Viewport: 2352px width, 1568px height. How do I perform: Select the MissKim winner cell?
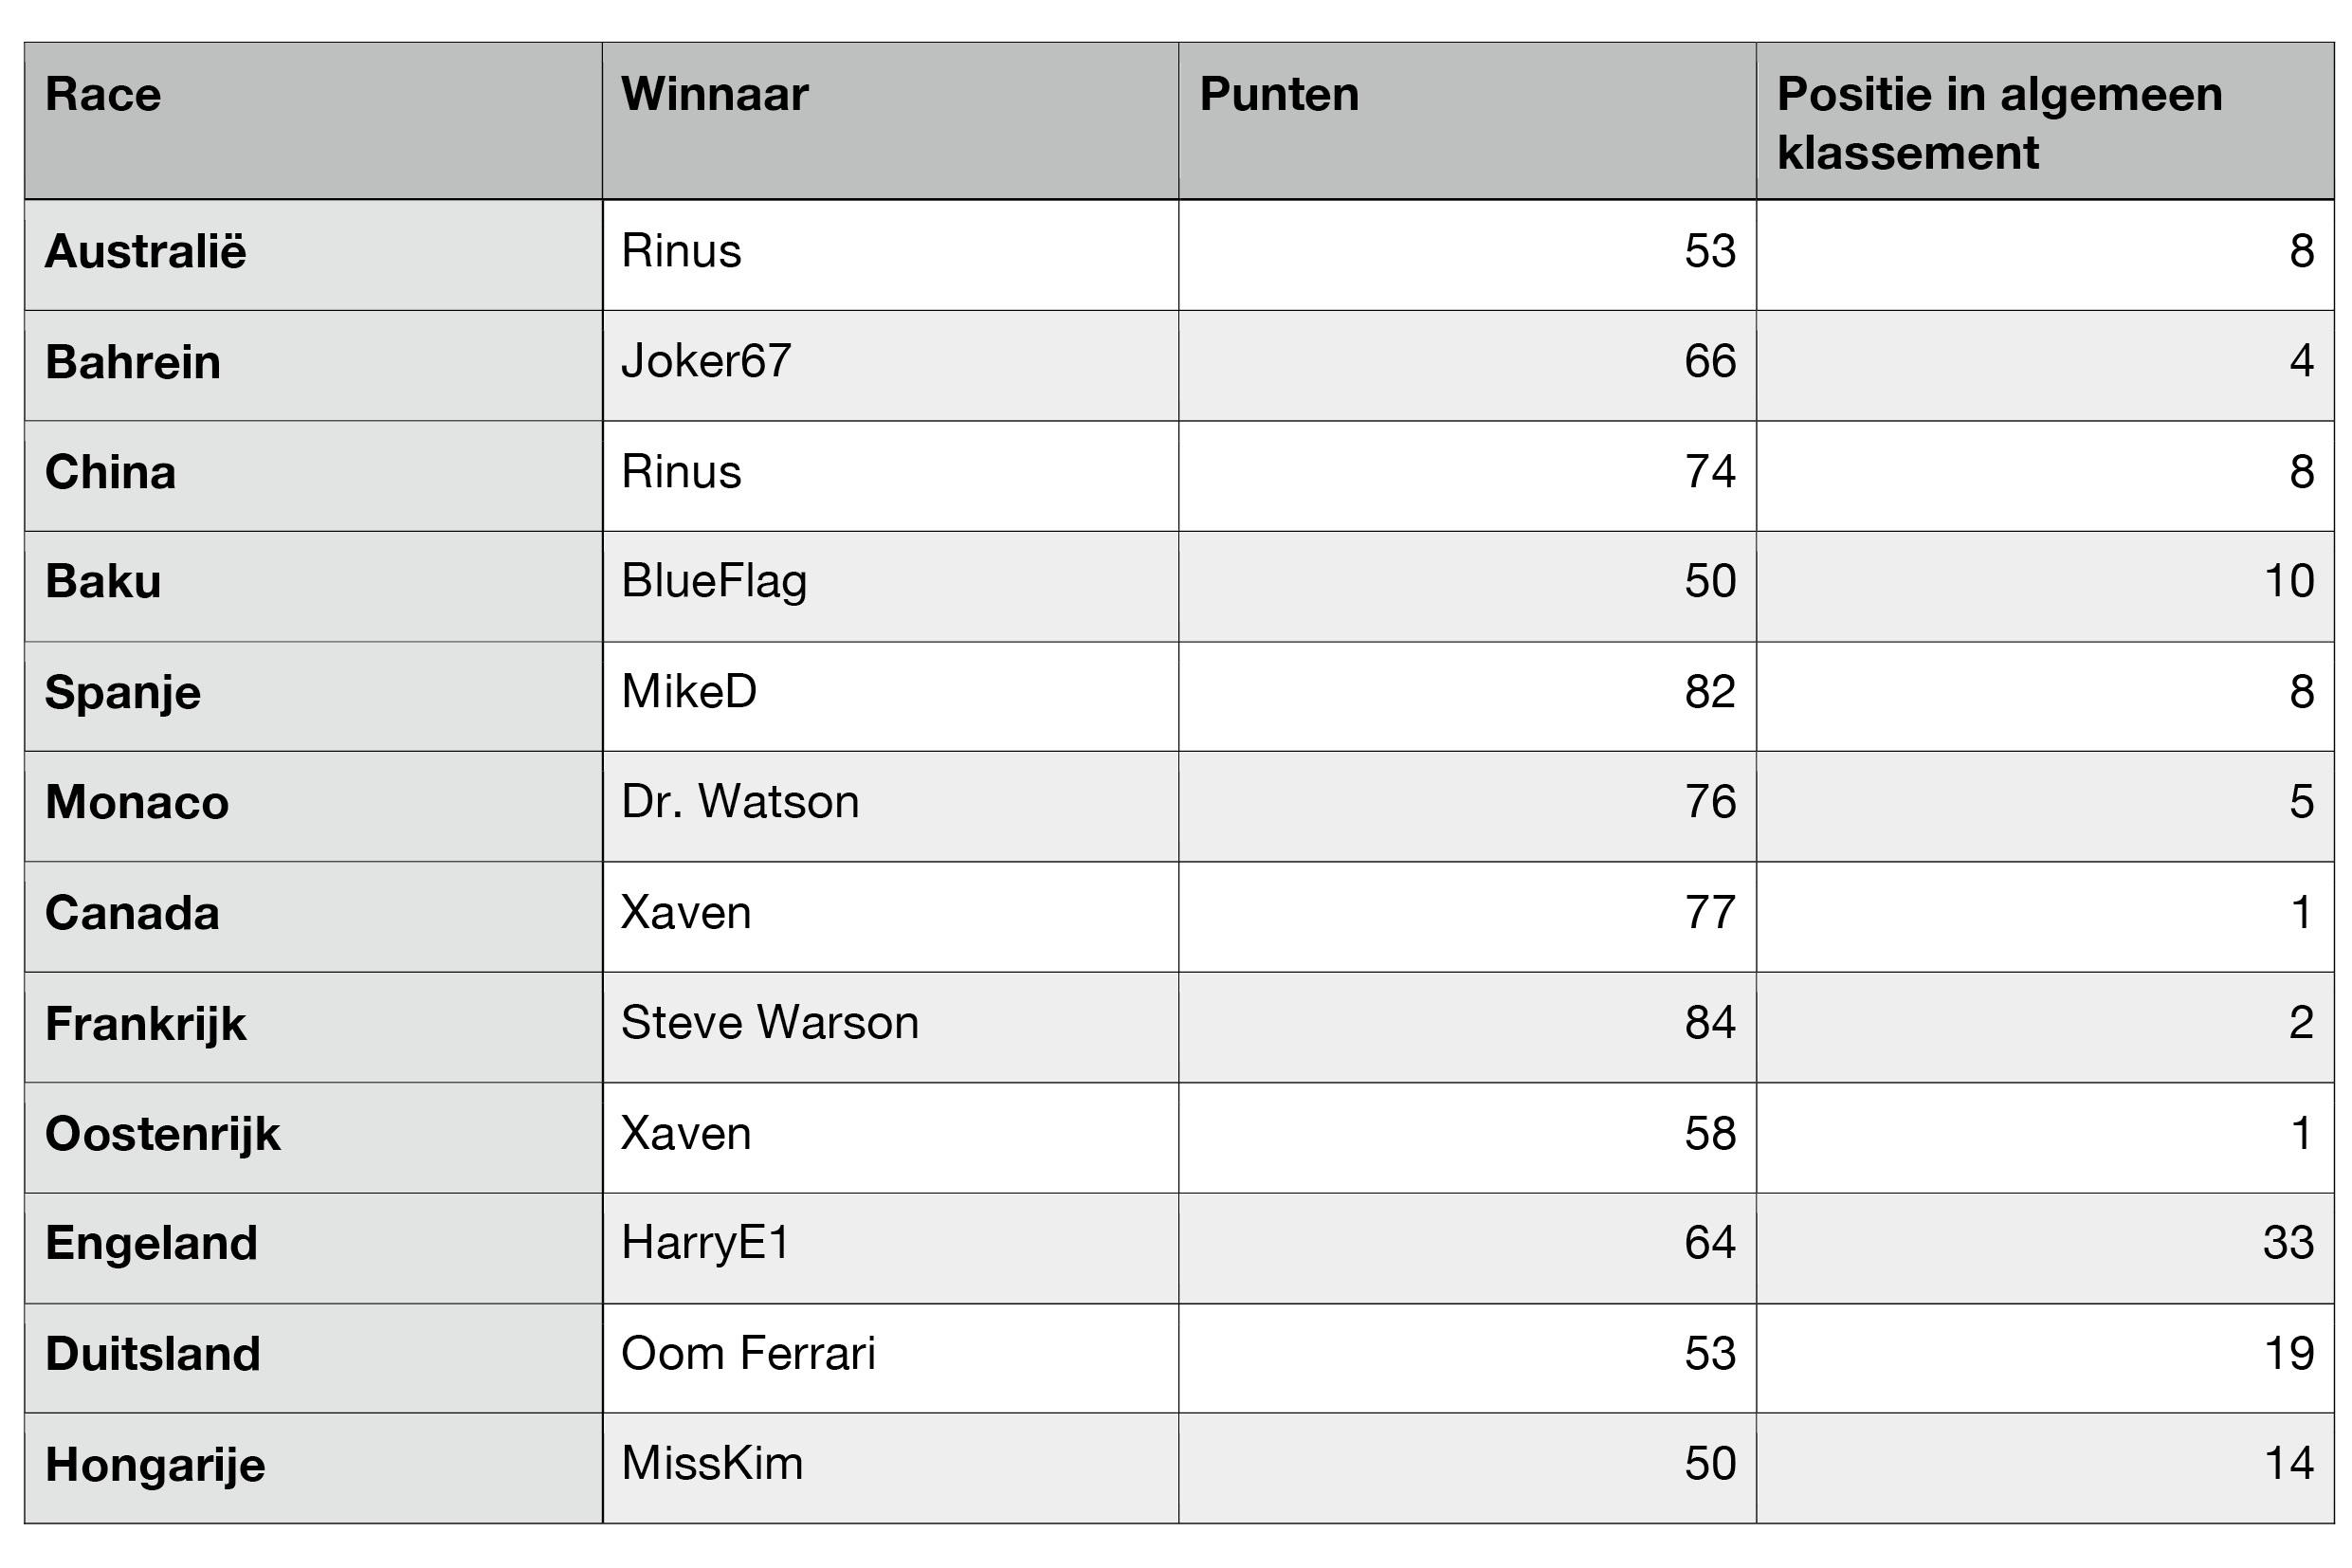click(890, 1469)
